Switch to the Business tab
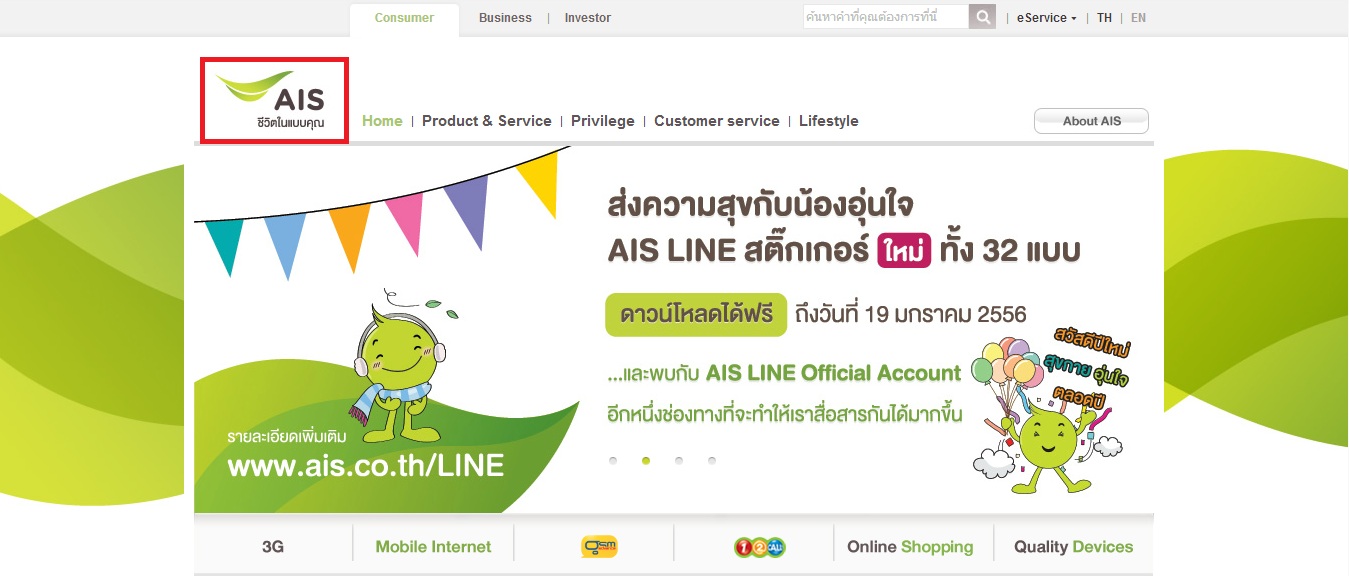 point(505,18)
